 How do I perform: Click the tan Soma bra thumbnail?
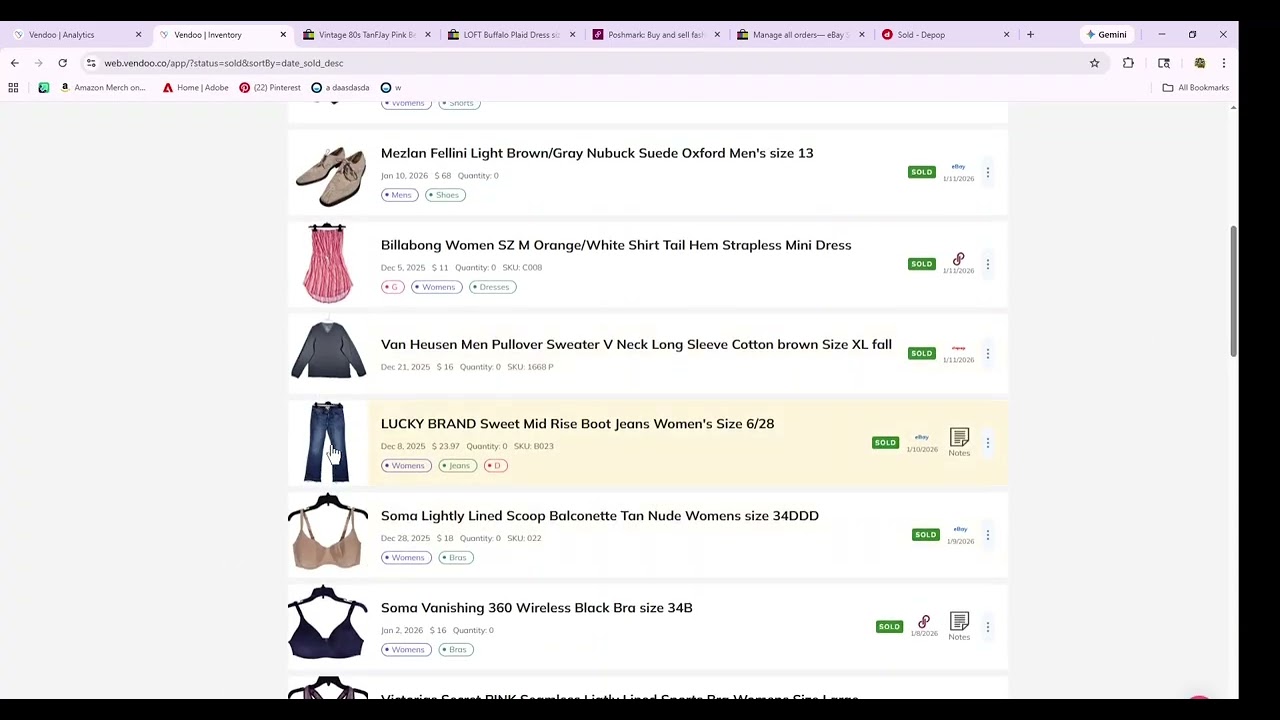[x=328, y=533]
